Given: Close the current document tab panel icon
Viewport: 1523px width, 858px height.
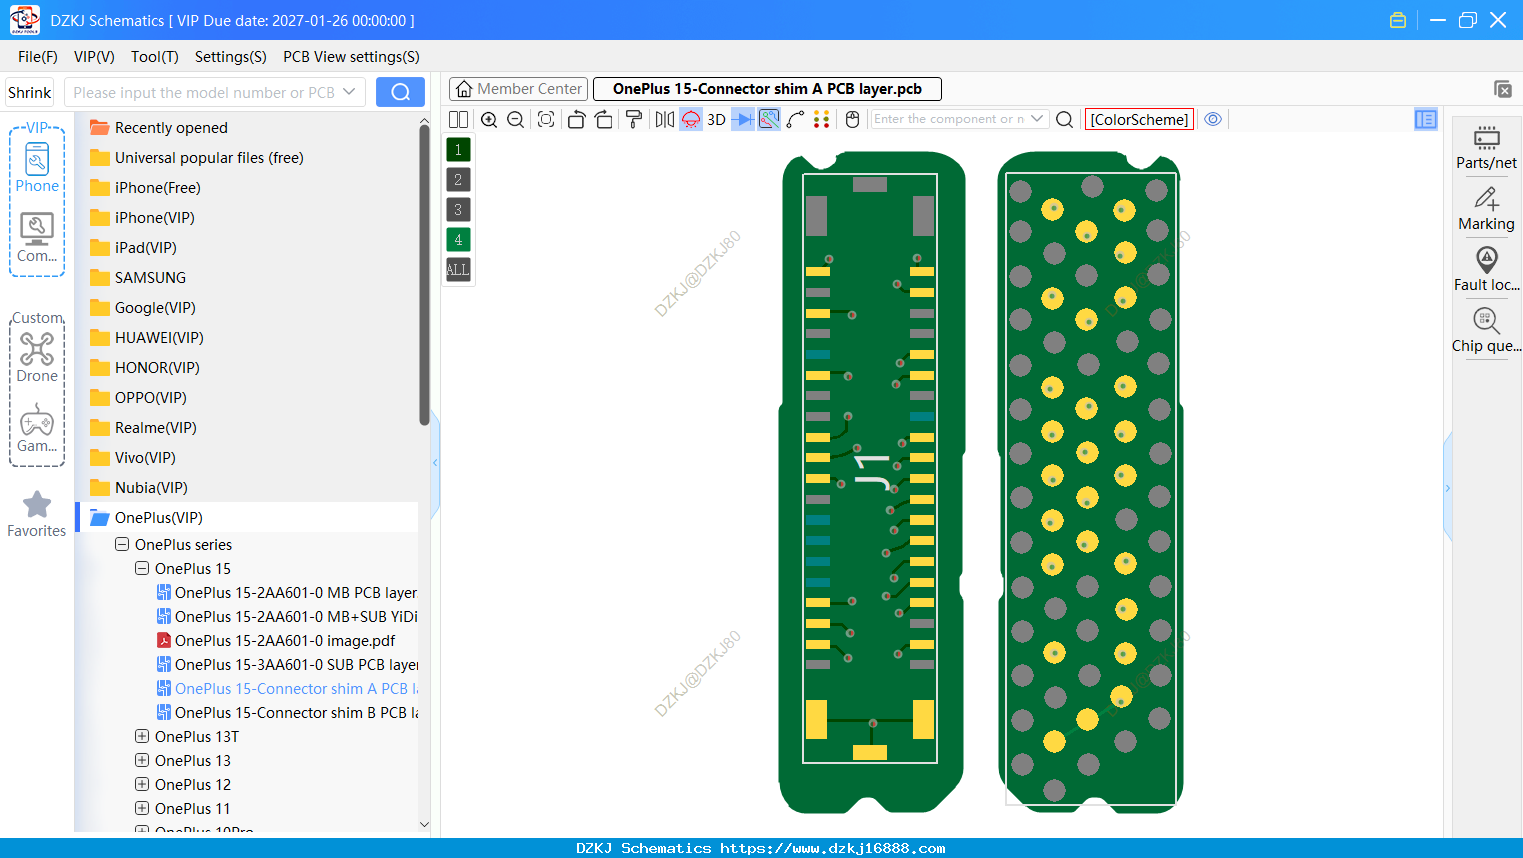Looking at the screenshot, I should (x=1502, y=89).
